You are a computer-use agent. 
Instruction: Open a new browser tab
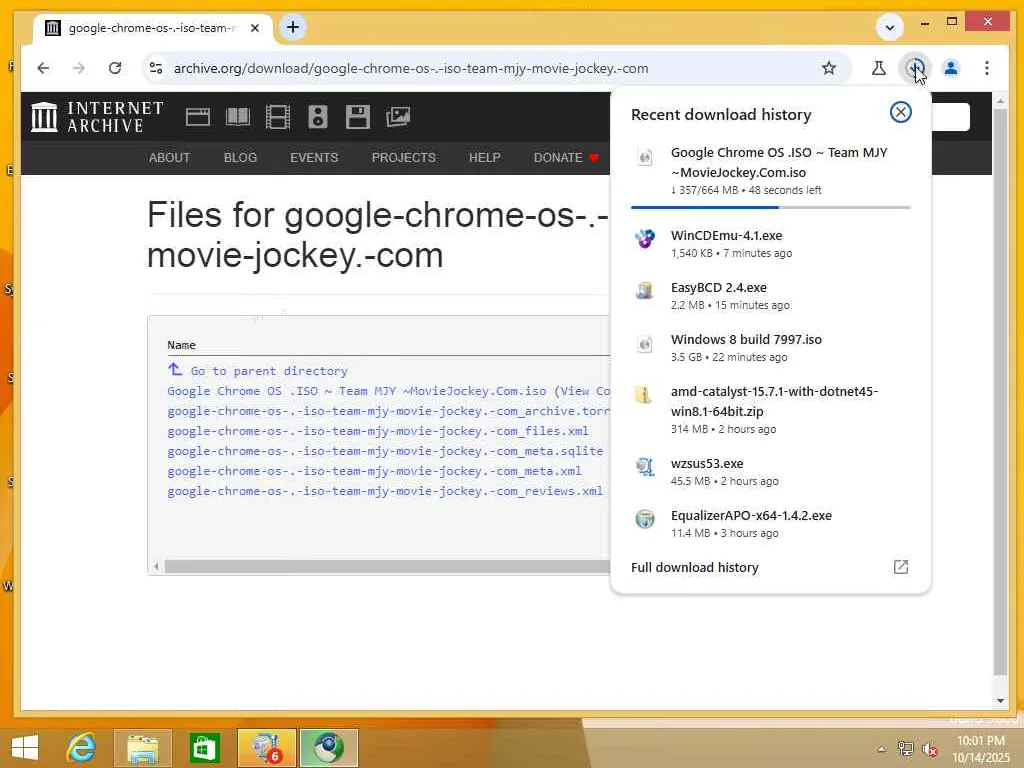pyautogui.click(x=293, y=27)
